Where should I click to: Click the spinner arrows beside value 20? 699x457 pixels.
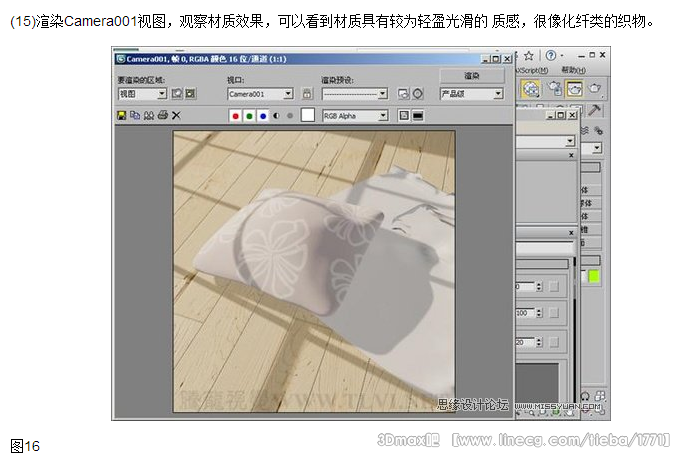click(539, 342)
